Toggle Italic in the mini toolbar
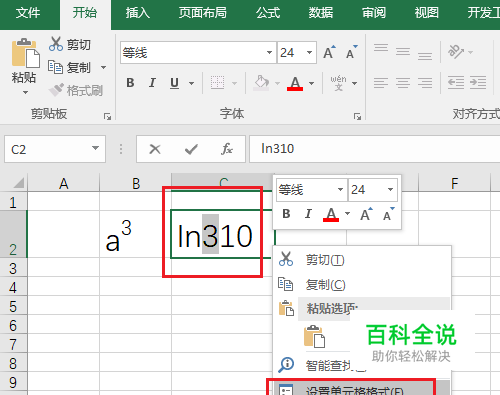The image size is (500, 395). [x=308, y=214]
